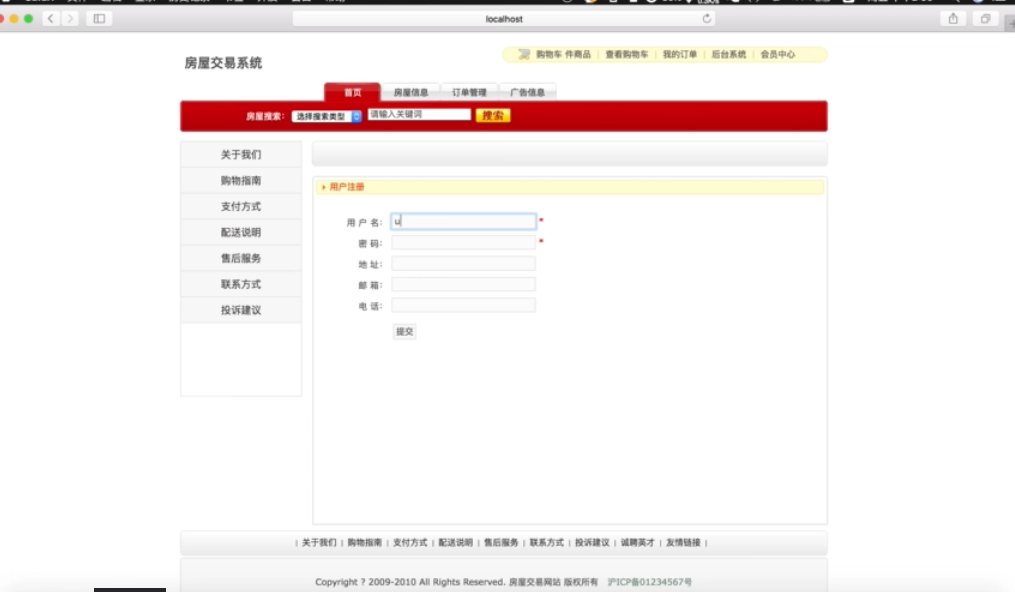Open footer 诚聘英才 link
Viewport: 1015px width, 592px height.
(x=638, y=543)
